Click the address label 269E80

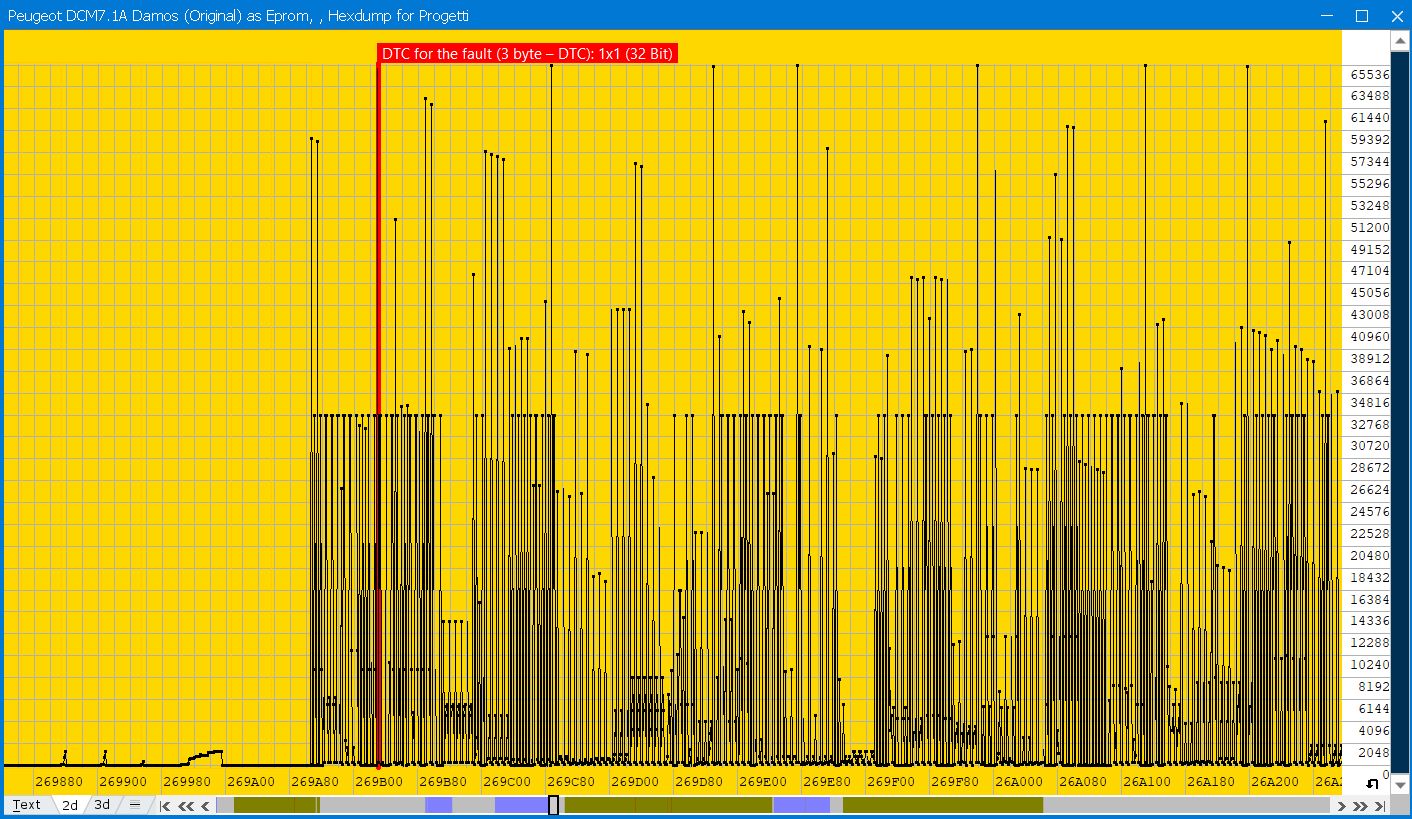click(x=827, y=781)
